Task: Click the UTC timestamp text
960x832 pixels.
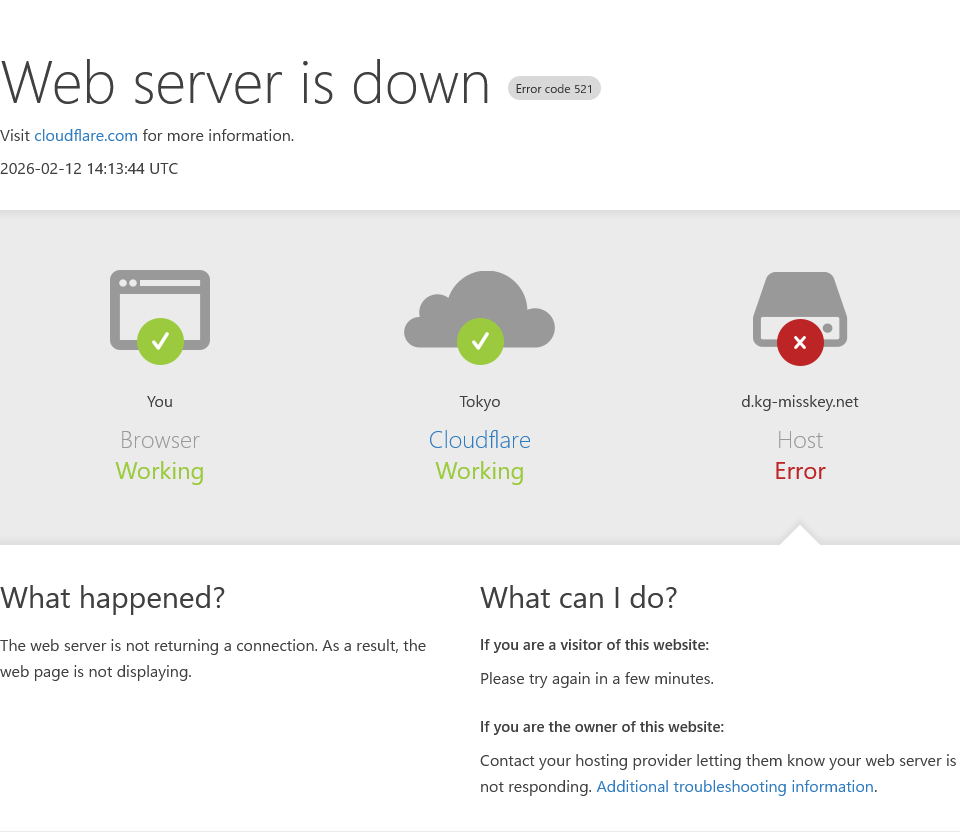Action: [x=89, y=169]
